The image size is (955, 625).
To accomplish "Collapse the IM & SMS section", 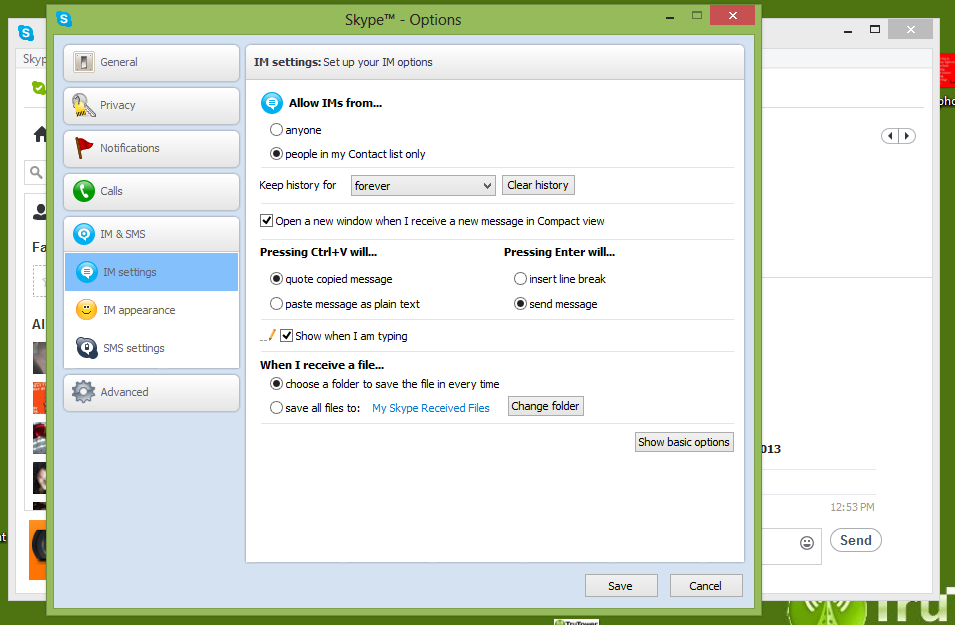I will pos(151,234).
